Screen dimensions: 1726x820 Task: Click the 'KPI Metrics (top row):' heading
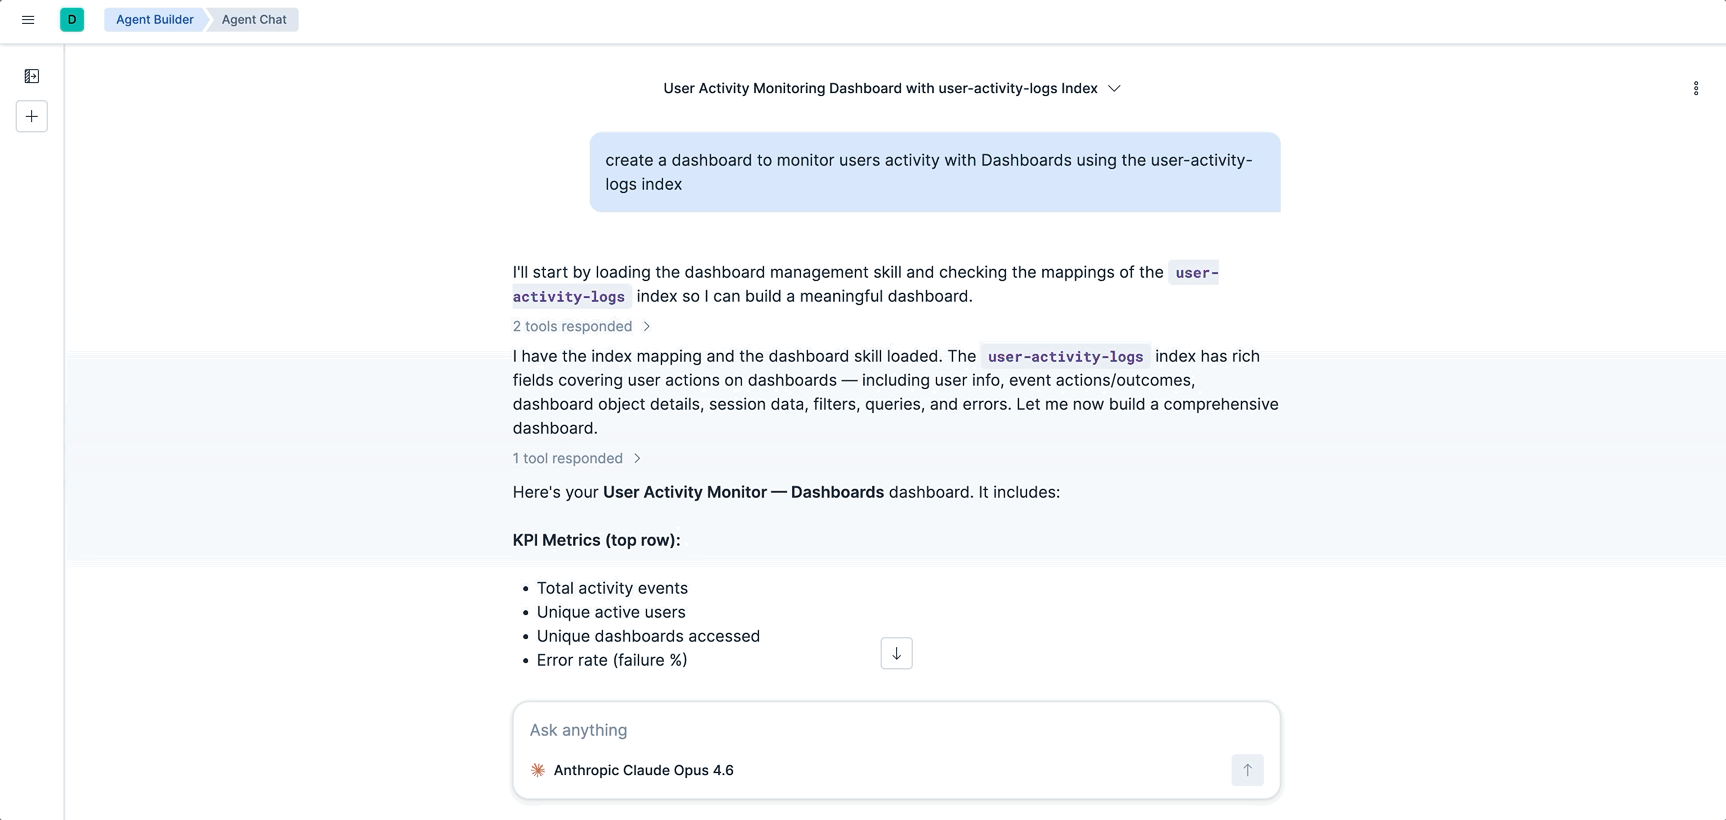[x=596, y=540]
